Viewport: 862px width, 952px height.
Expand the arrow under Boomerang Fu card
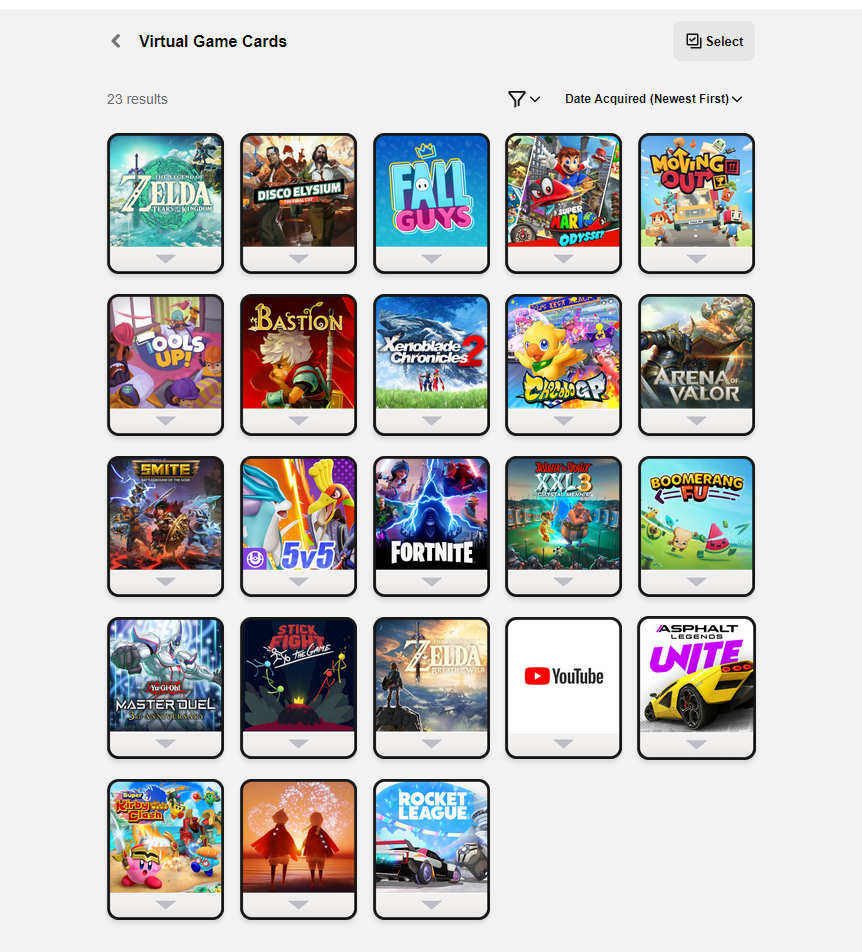pos(696,582)
